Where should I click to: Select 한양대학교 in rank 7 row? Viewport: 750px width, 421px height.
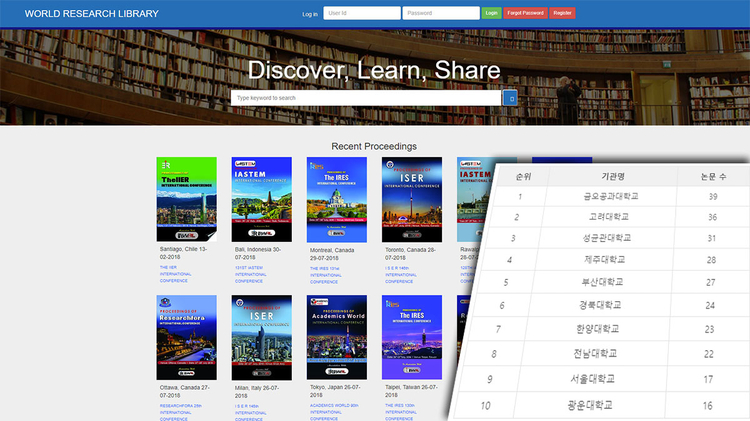(597, 329)
